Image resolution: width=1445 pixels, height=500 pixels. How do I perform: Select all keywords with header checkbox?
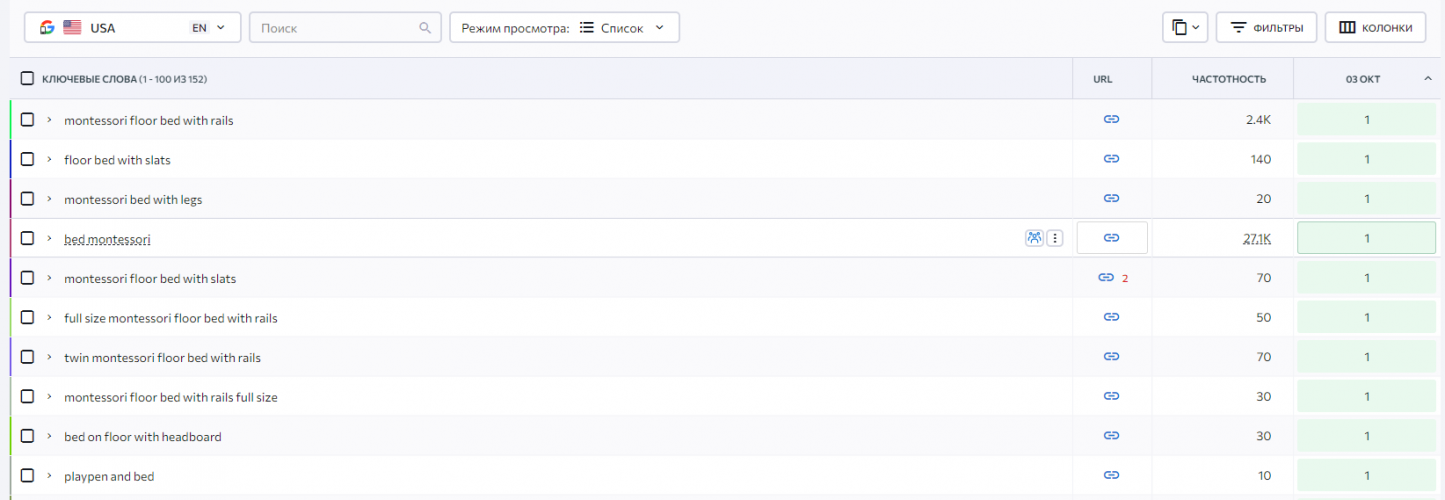coord(27,78)
